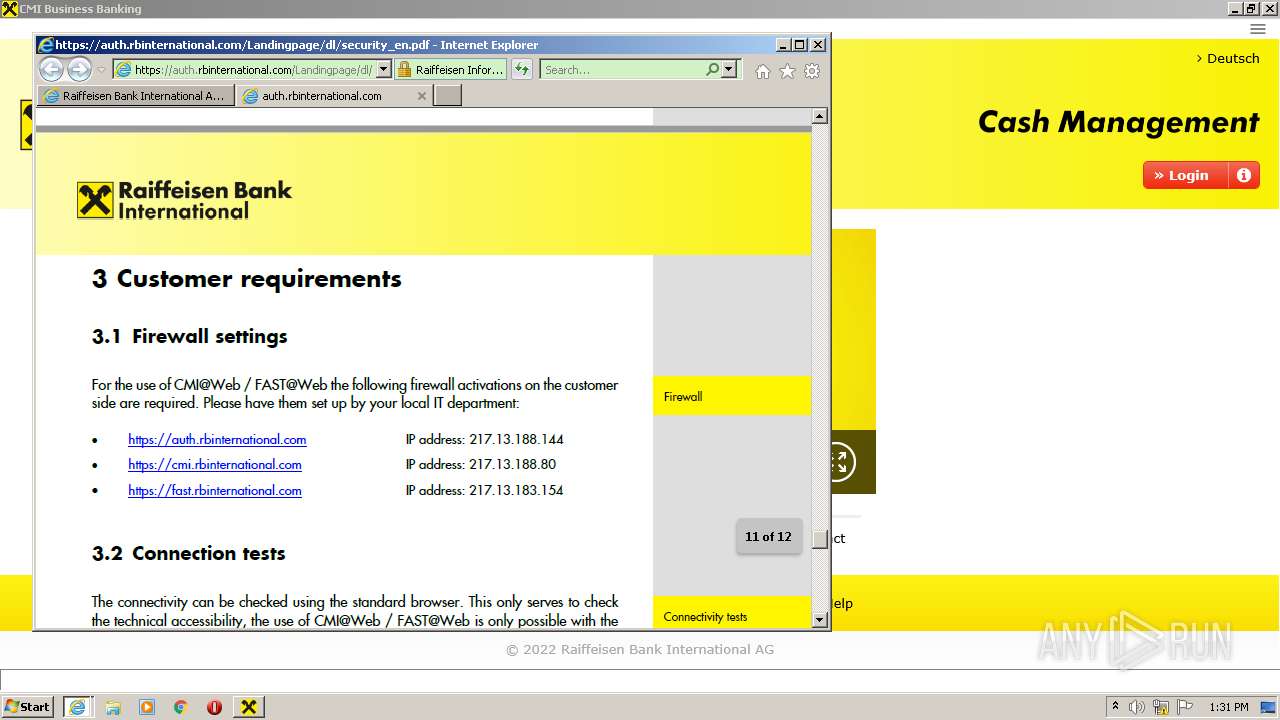Image resolution: width=1280 pixels, height=720 pixels.
Task: Go back with the IE Back arrow
Action: click(51, 69)
